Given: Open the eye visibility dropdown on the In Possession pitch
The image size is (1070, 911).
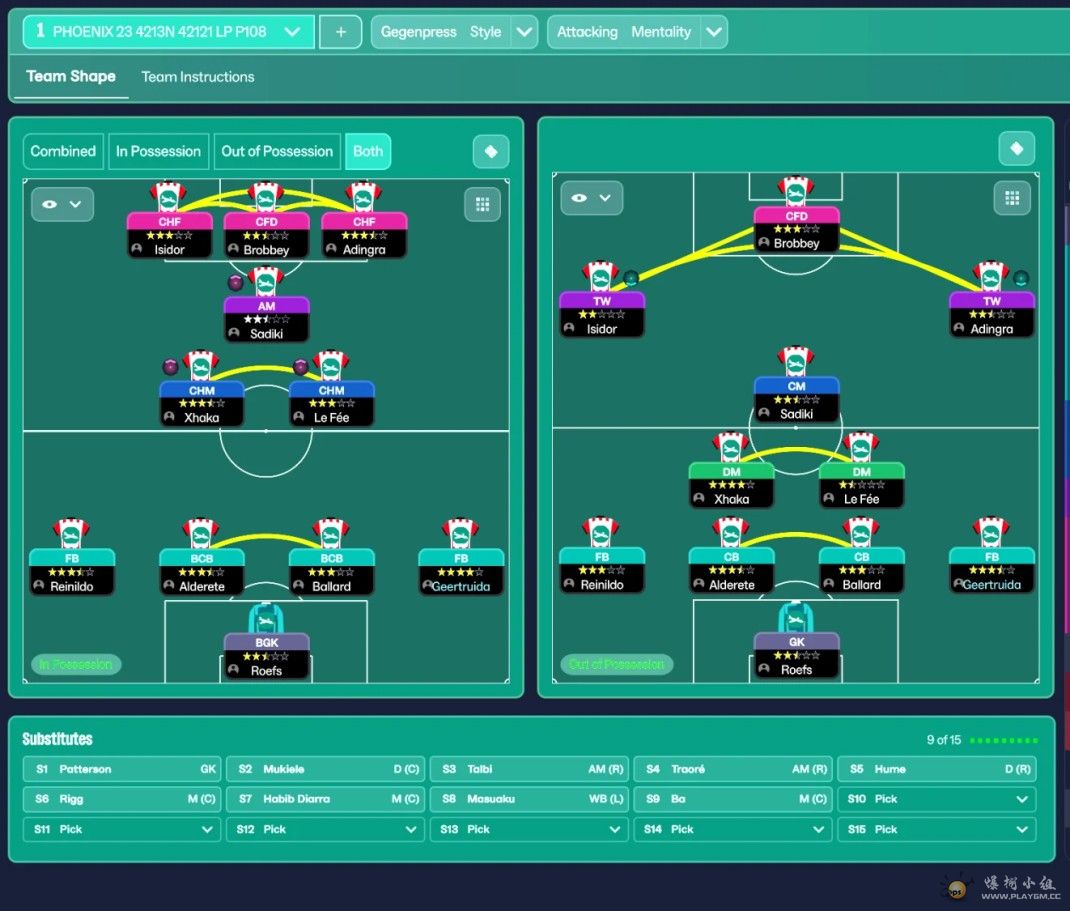Looking at the screenshot, I should 62,205.
